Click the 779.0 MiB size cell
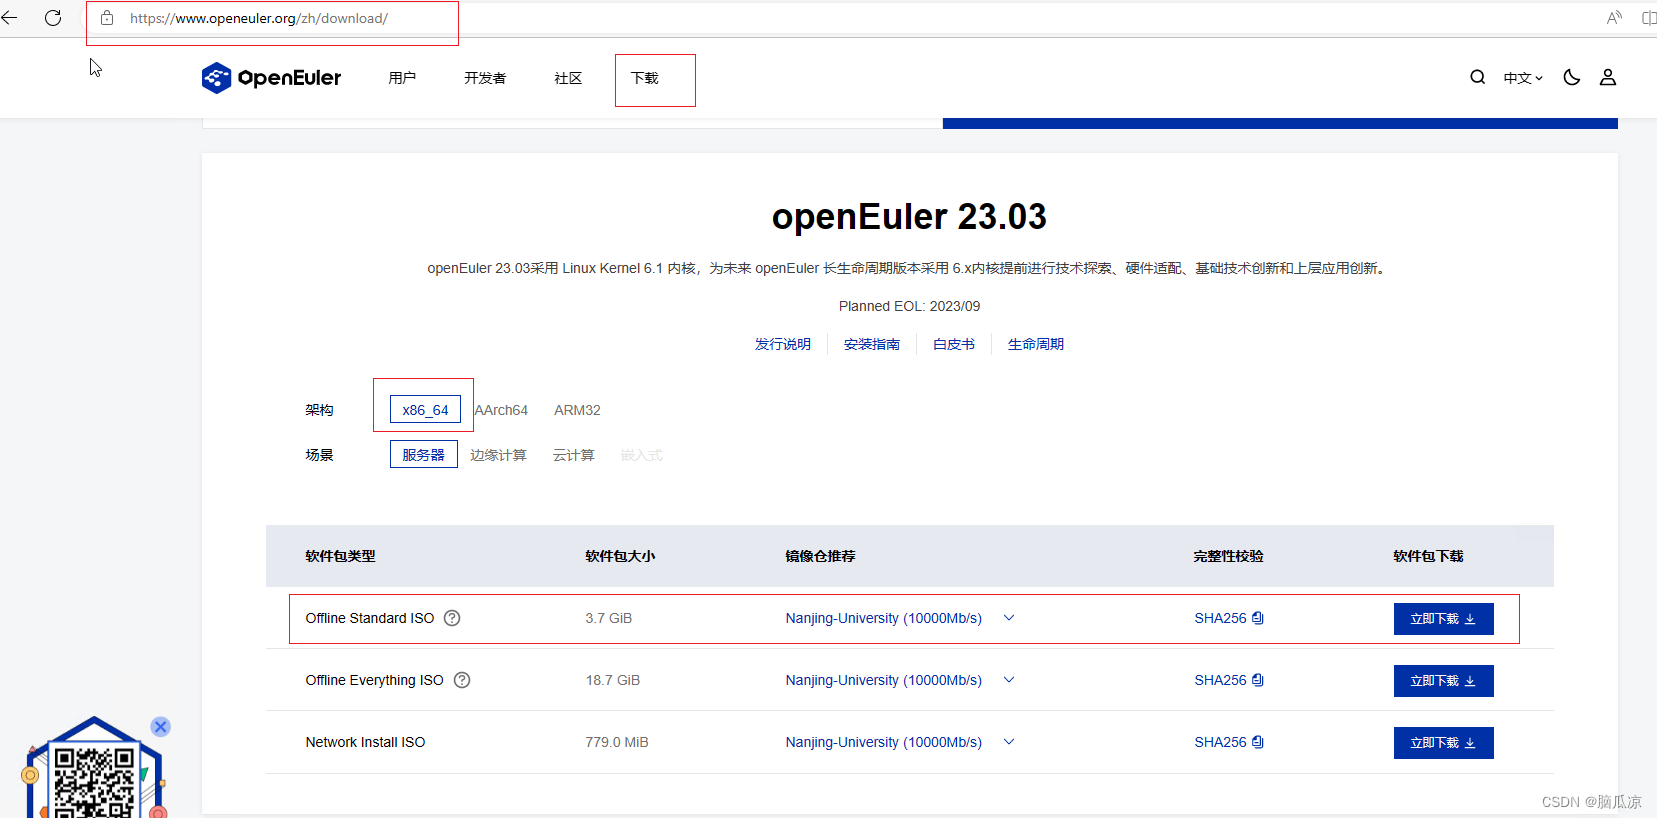Screen dimensions: 1657x818 [617, 742]
